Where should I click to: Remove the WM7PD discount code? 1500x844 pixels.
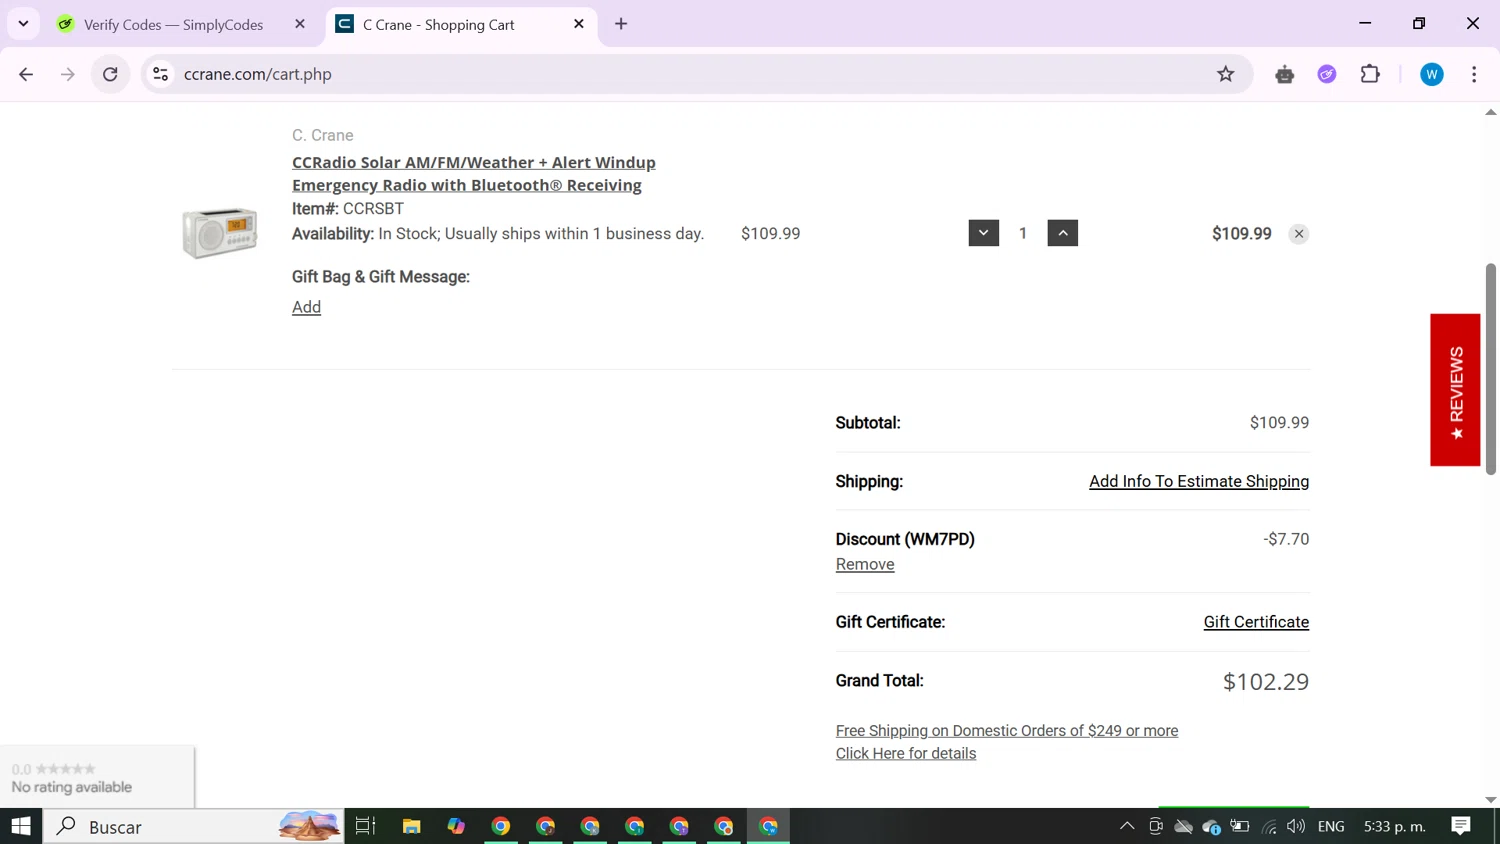865,564
